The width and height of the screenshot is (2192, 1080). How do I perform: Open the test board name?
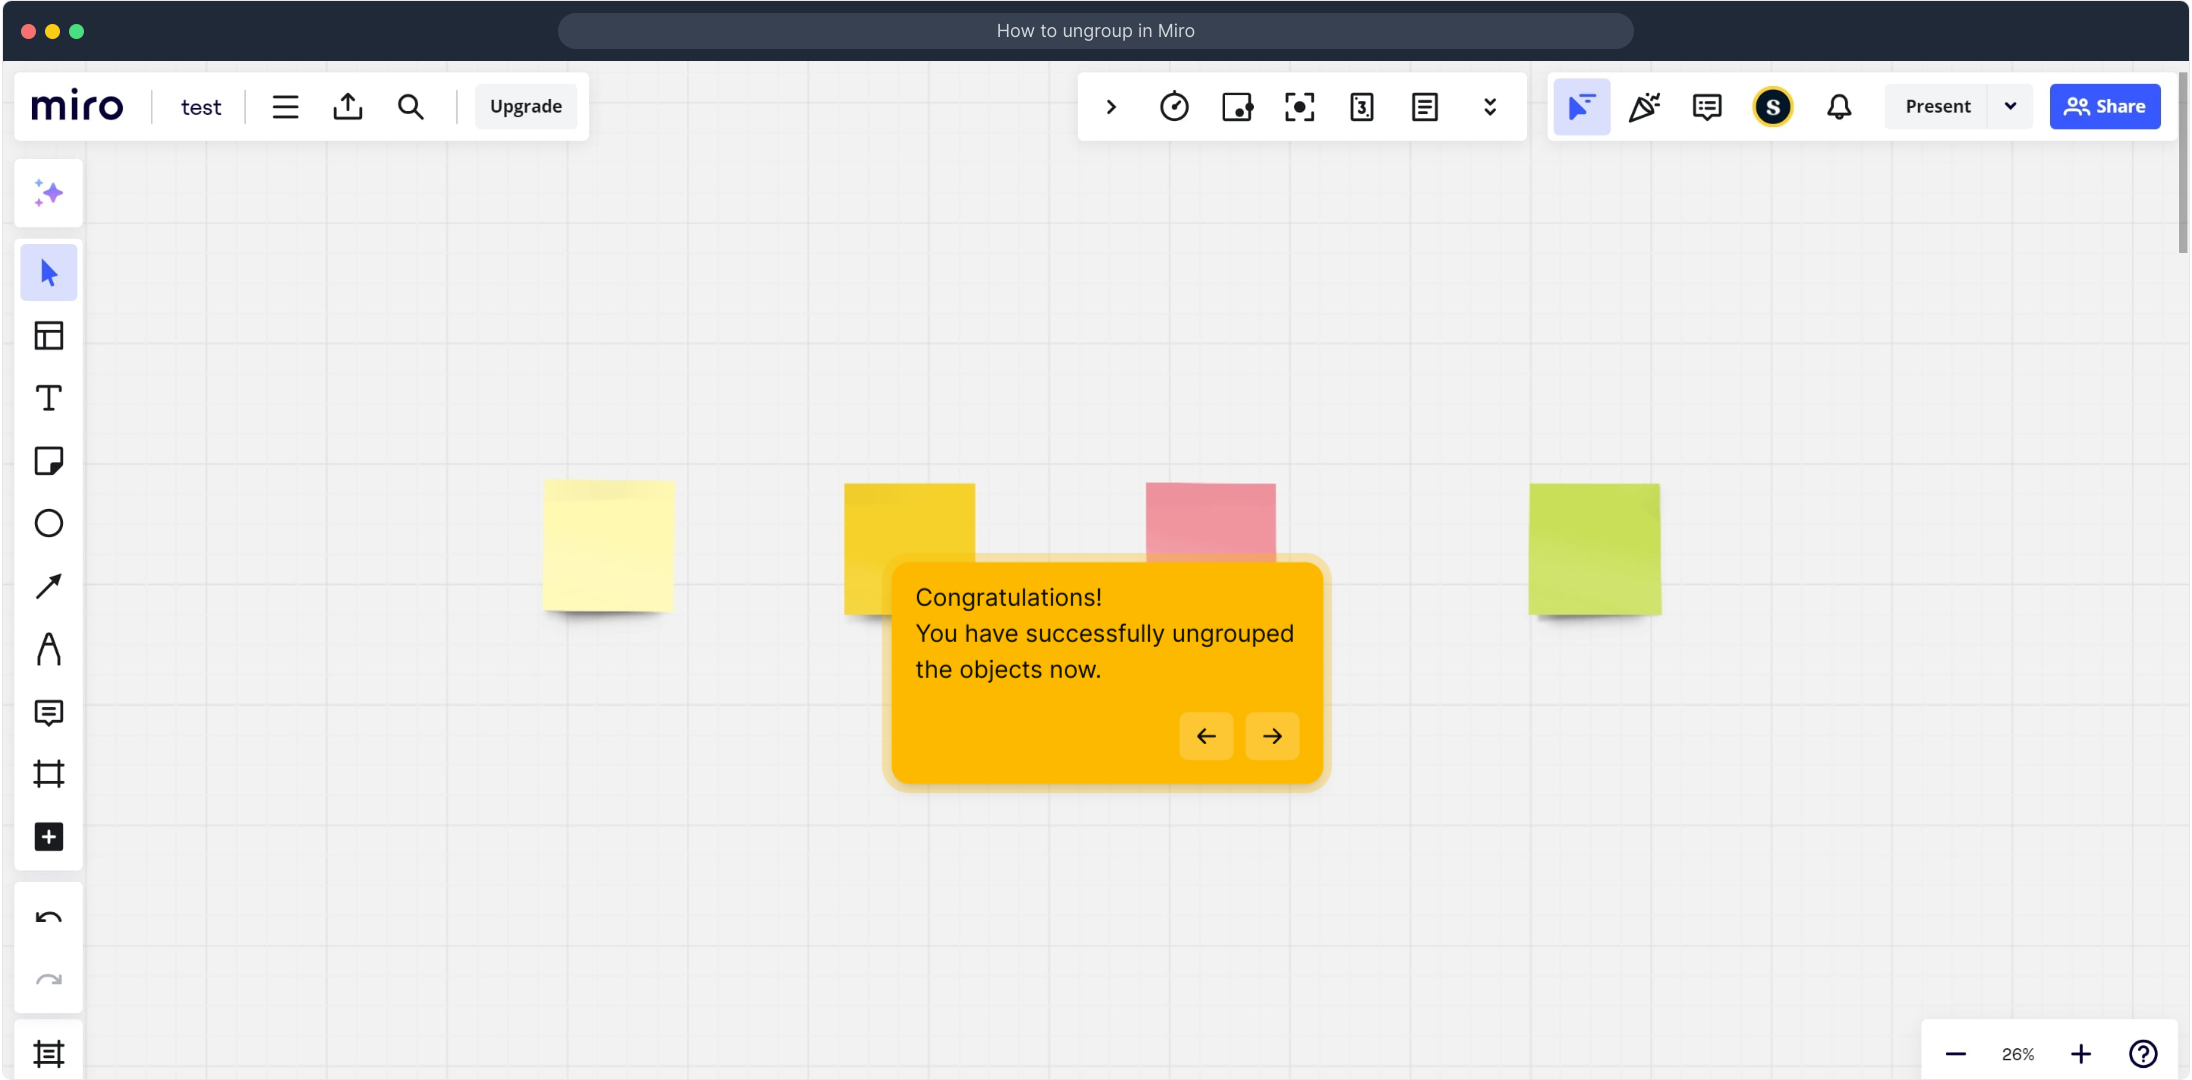pyautogui.click(x=200, y=107)
